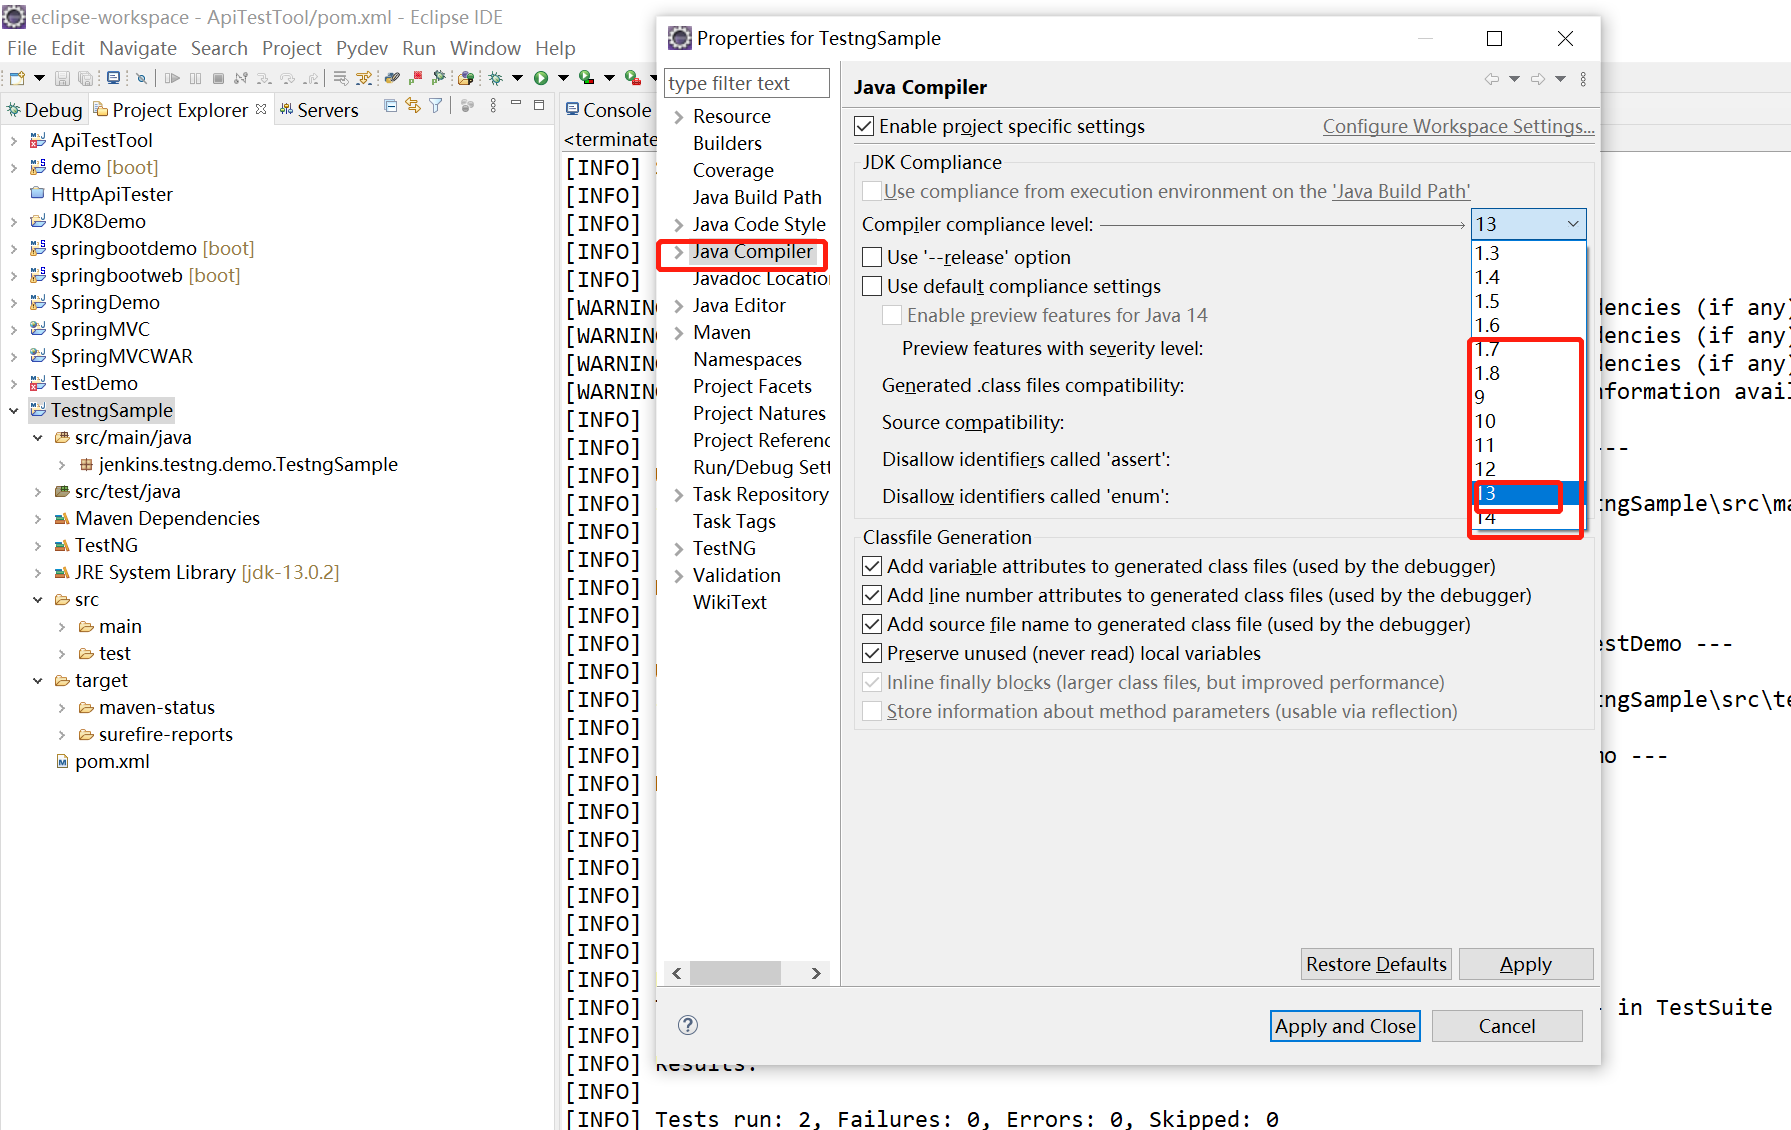Check Use default compliance settings
This screenshot has height=1130, width=1791.
[x=872, y=287]
